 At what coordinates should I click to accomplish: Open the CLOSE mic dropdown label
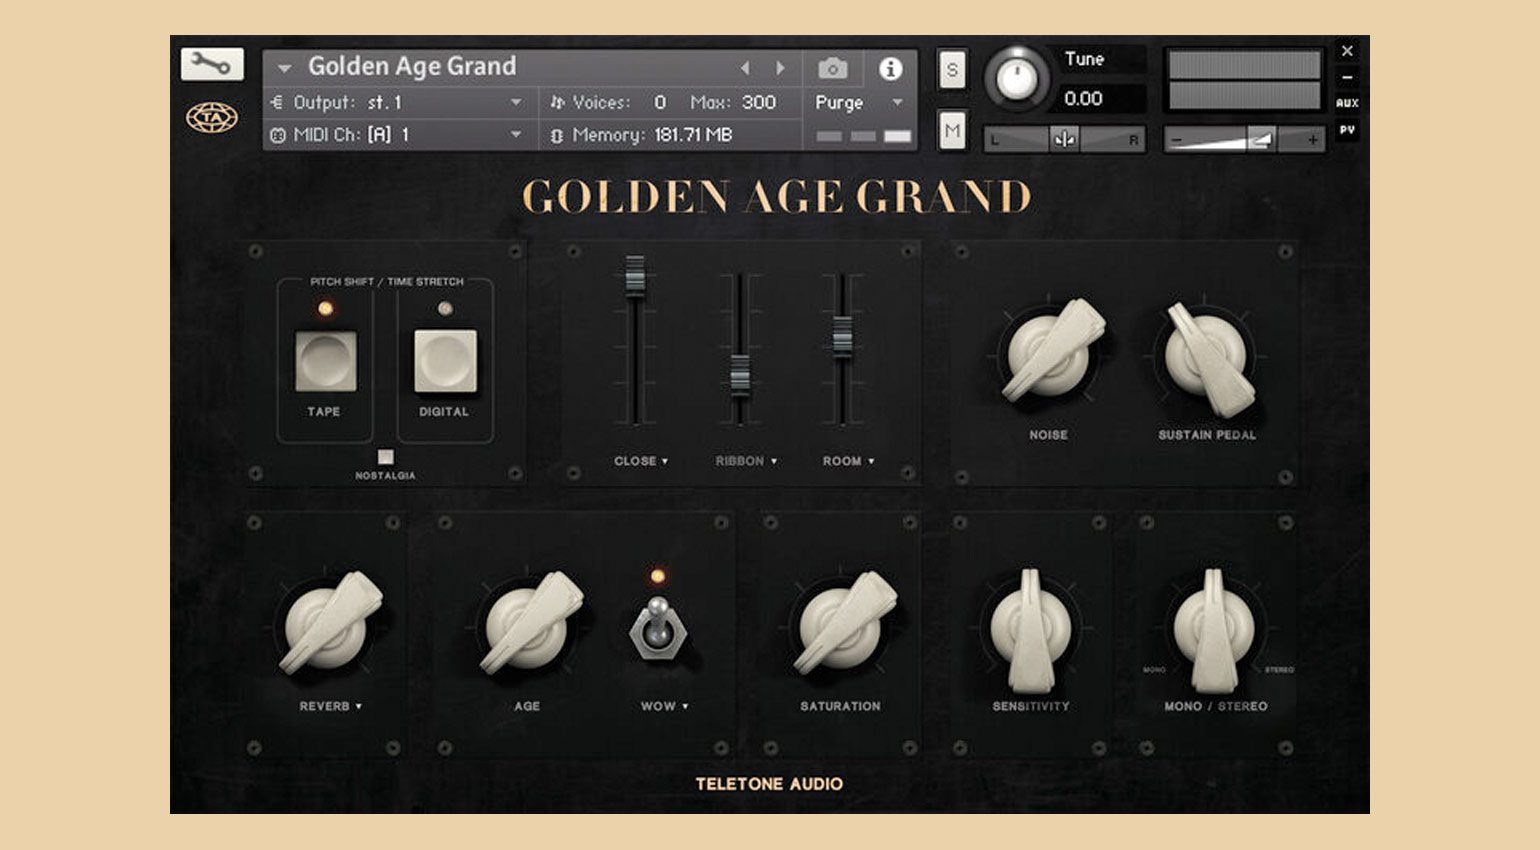coord(641,461)
